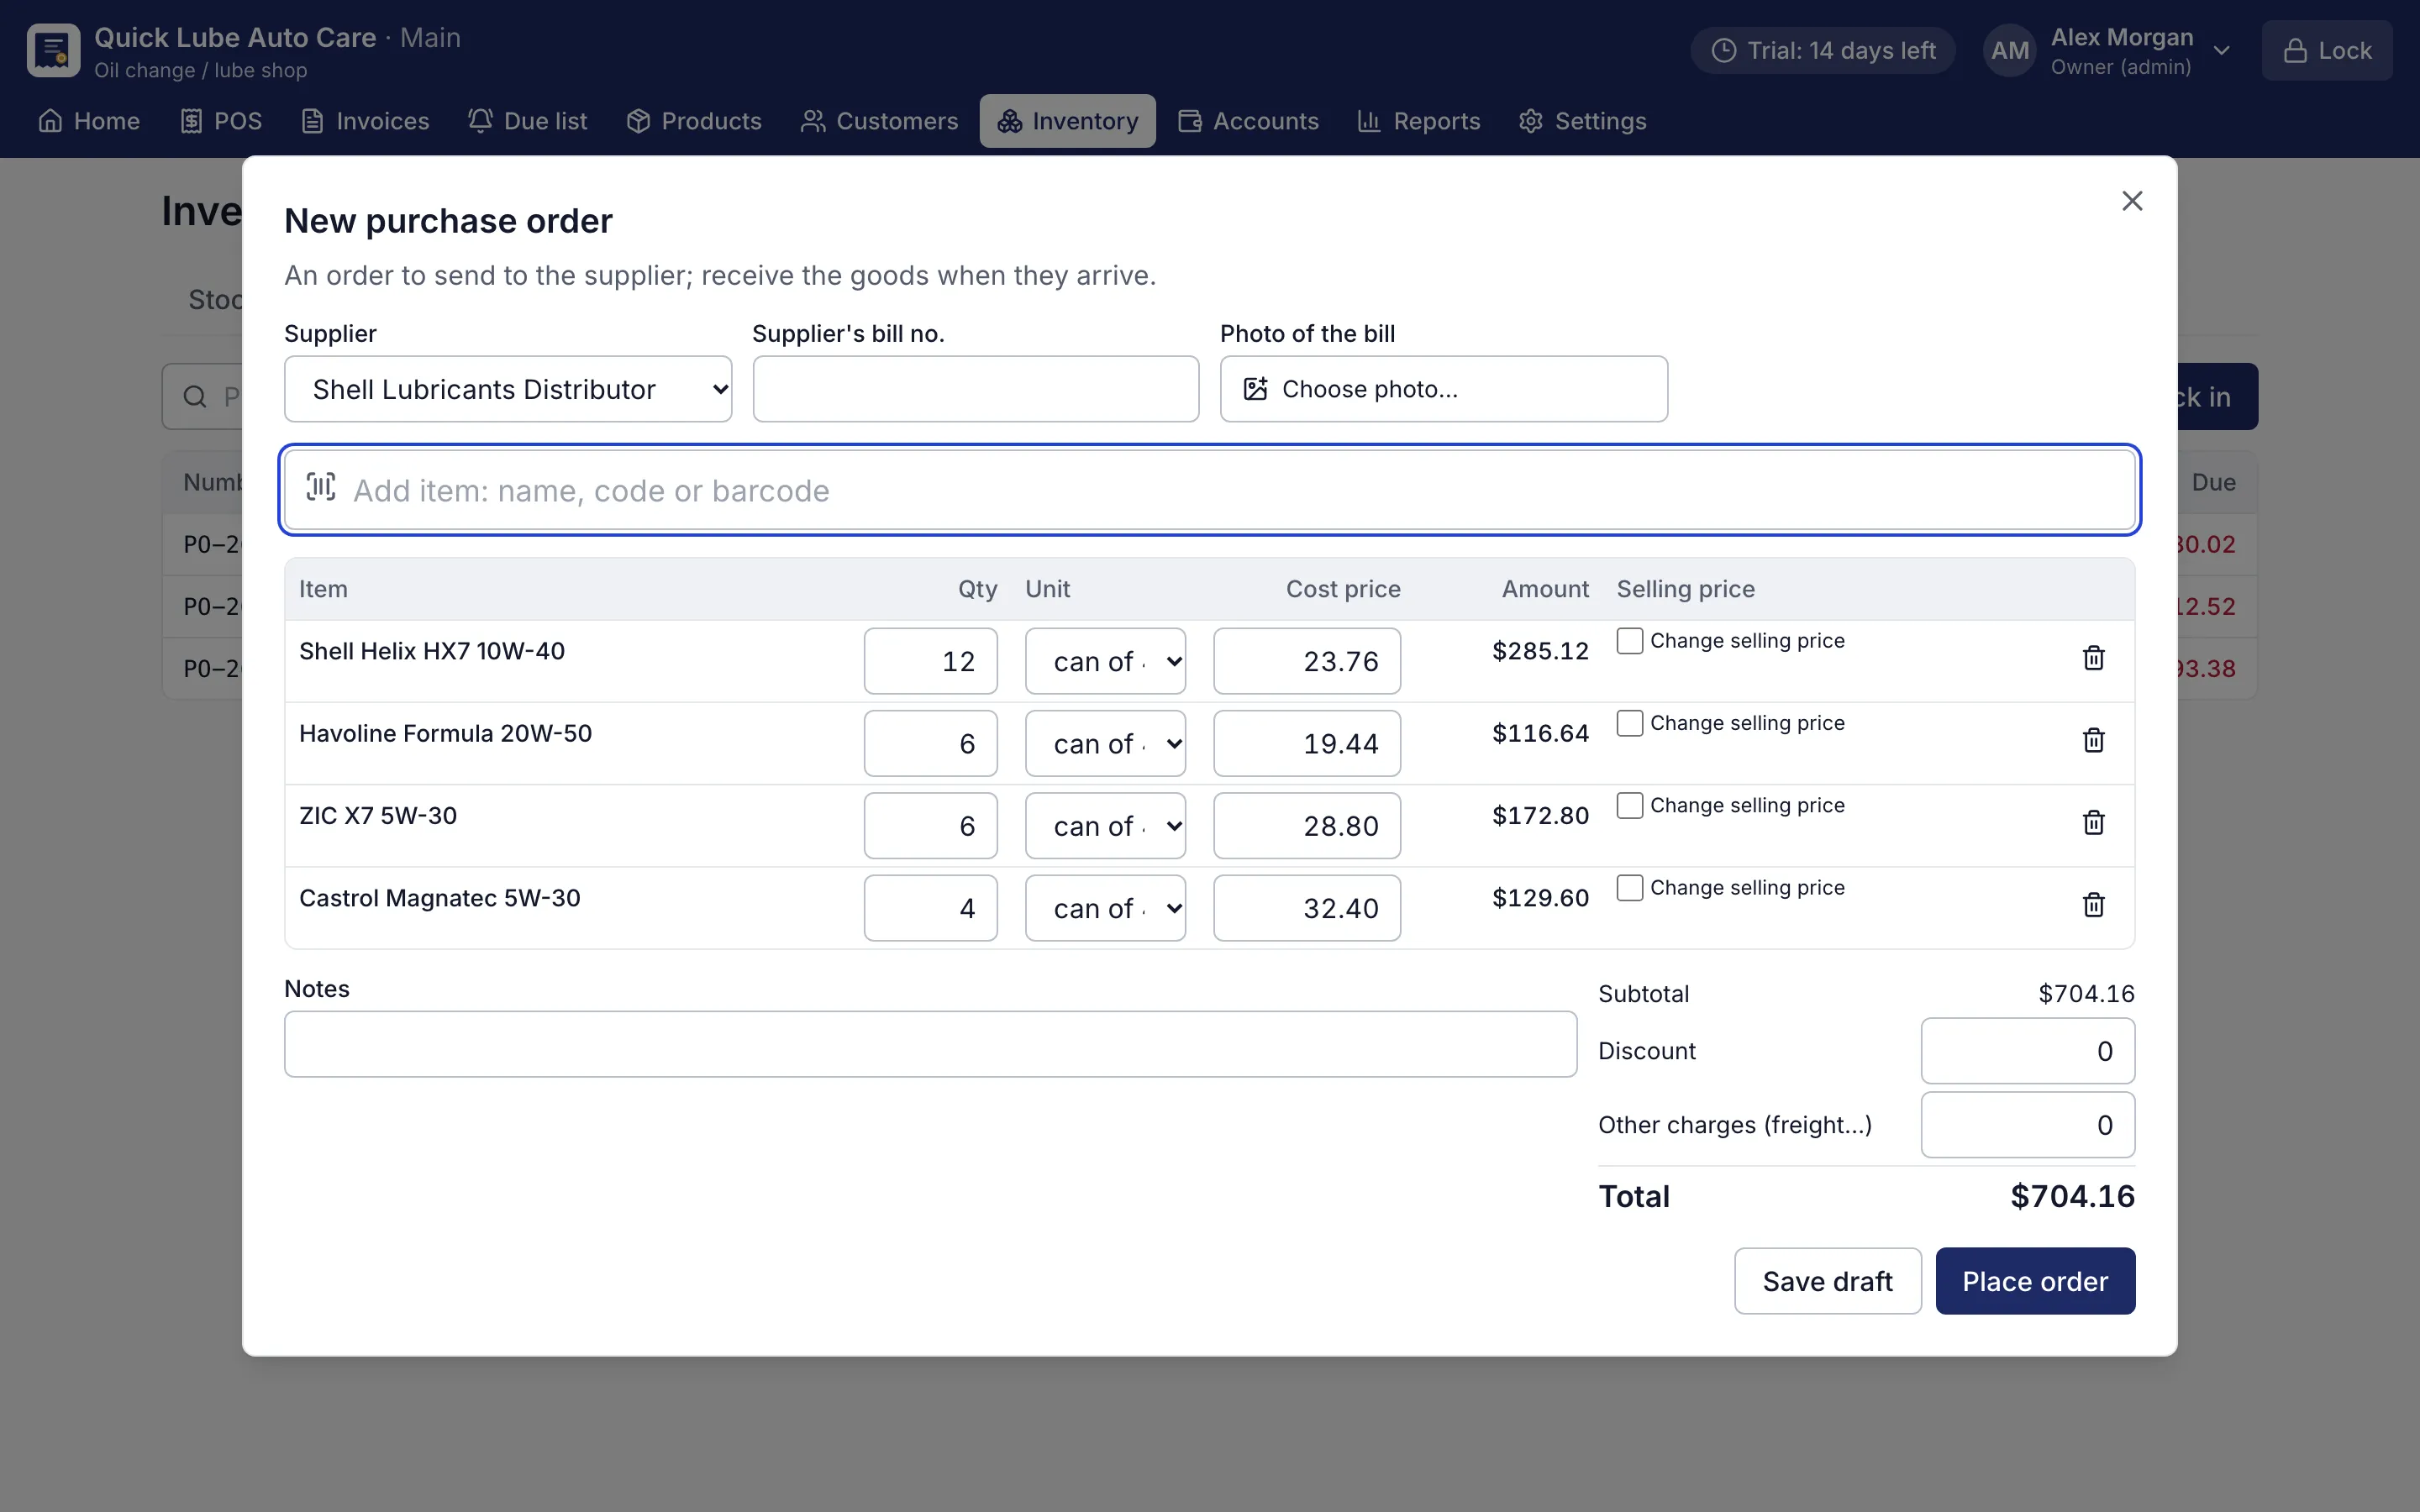Delete the Castrol Magnatec 5W-30 row
2420x1512 pixels.
pos(2093,905)
